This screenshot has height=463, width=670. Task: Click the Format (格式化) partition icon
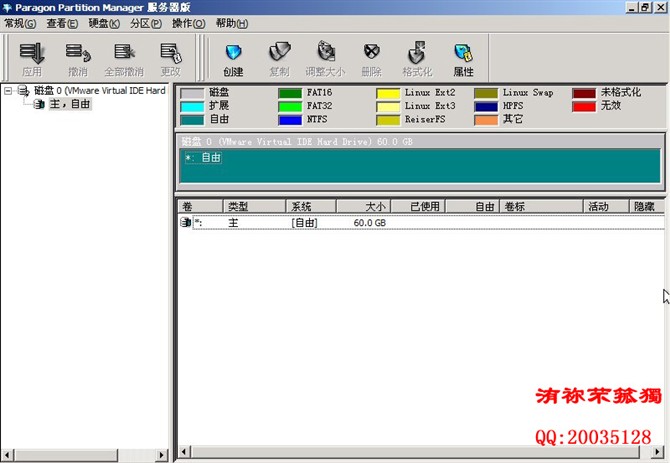pyautogui.click(x=417, y=53)
